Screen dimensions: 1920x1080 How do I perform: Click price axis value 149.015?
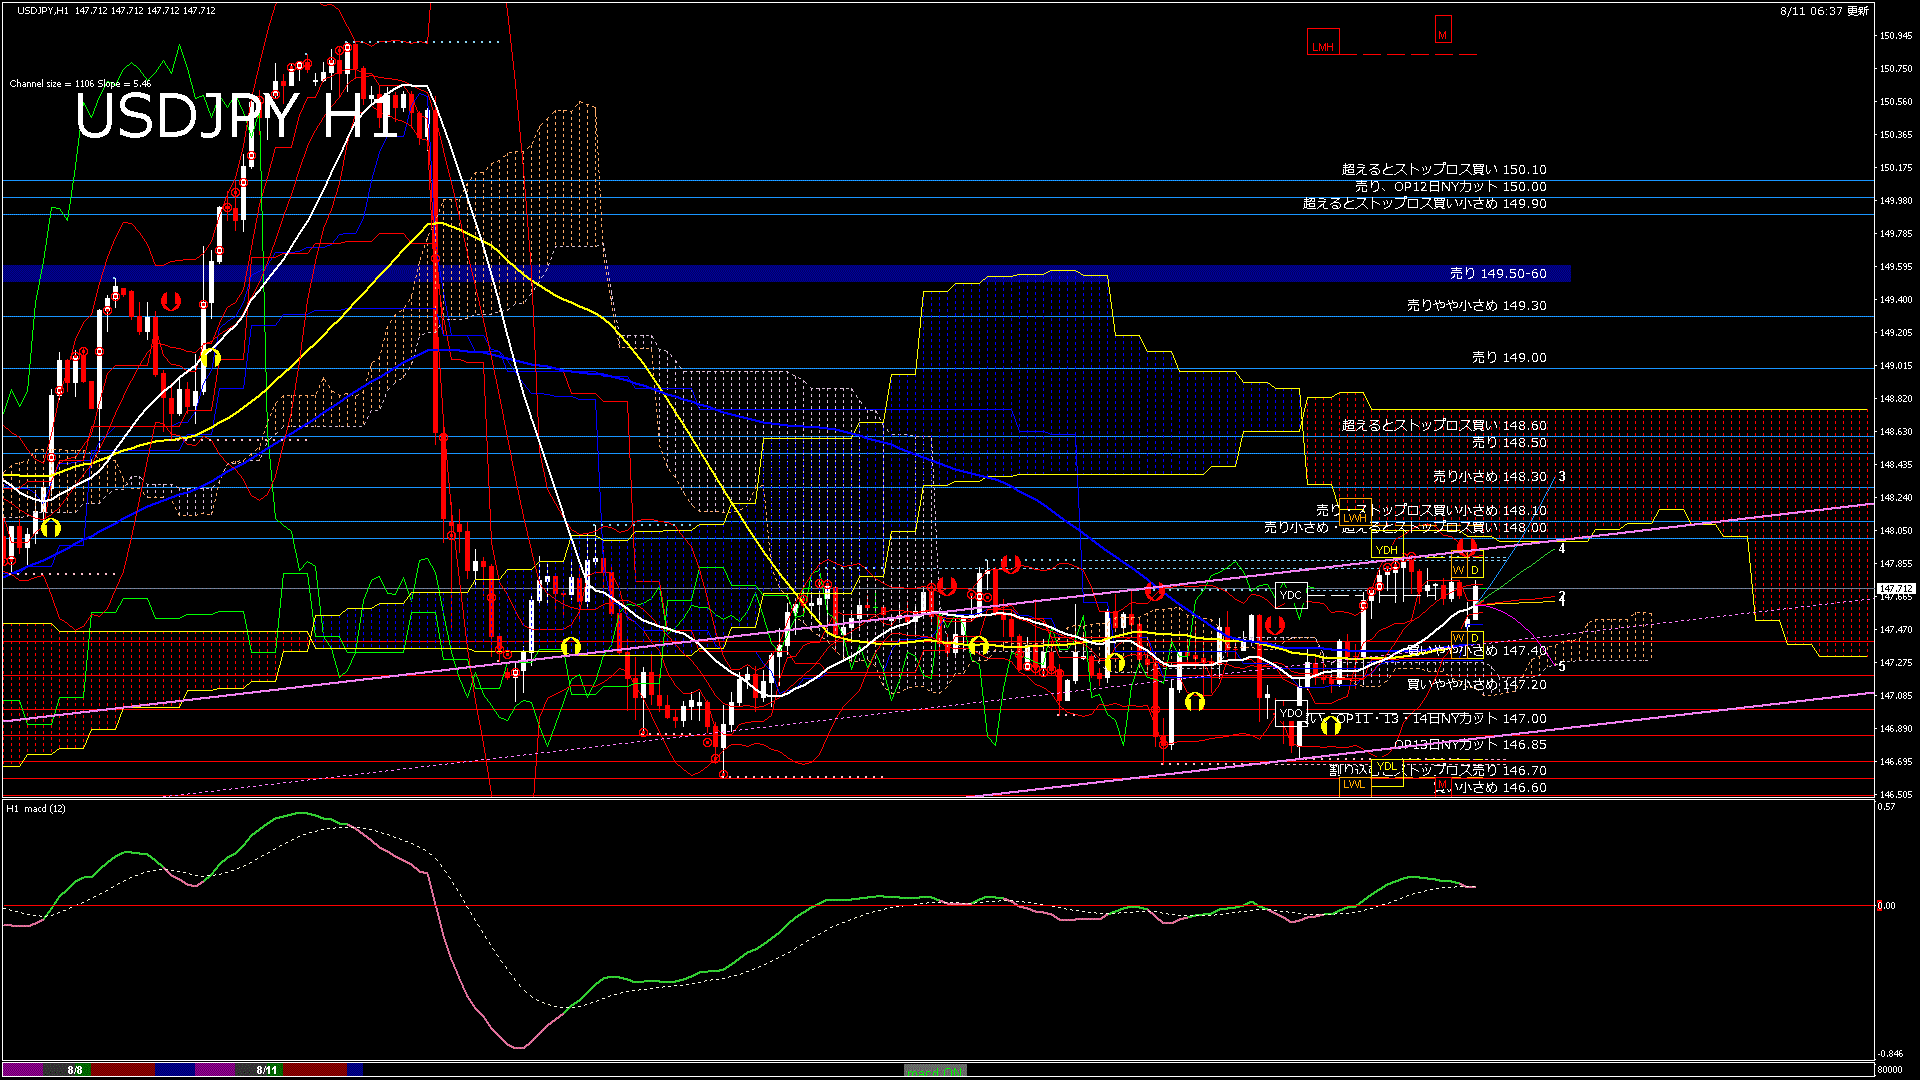click(1896, 366)
